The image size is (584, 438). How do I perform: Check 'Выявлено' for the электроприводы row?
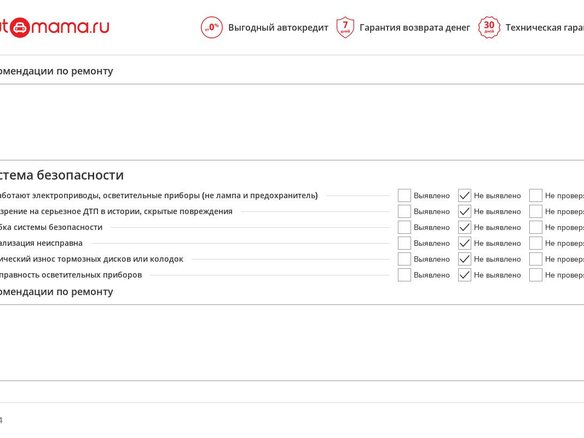click(404, 195)
